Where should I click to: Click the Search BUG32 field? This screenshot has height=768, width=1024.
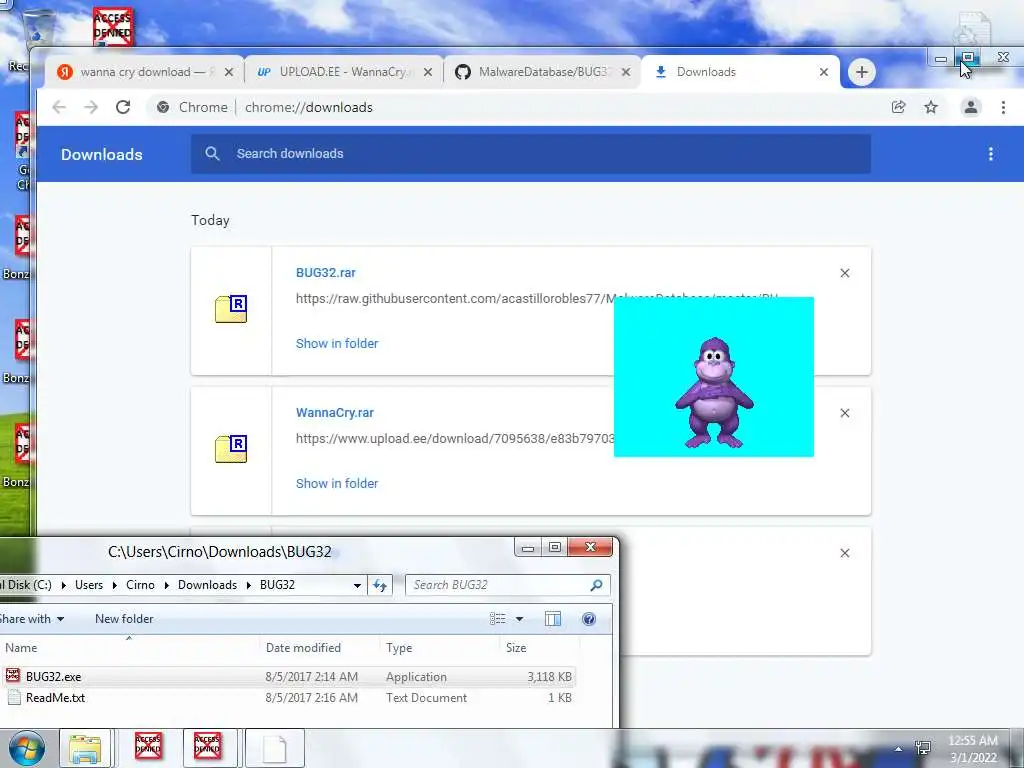(x=508, y=585)
